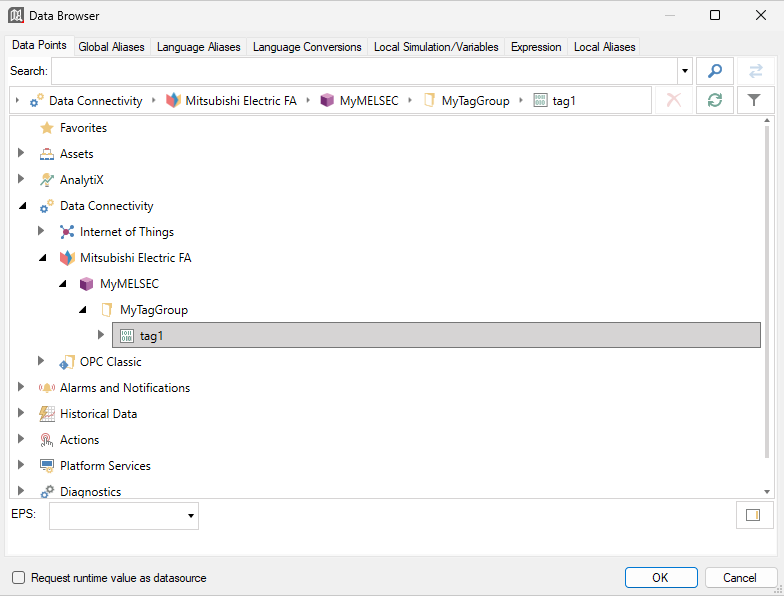
Task: Open the Expression tab
Action: (536, 47)
